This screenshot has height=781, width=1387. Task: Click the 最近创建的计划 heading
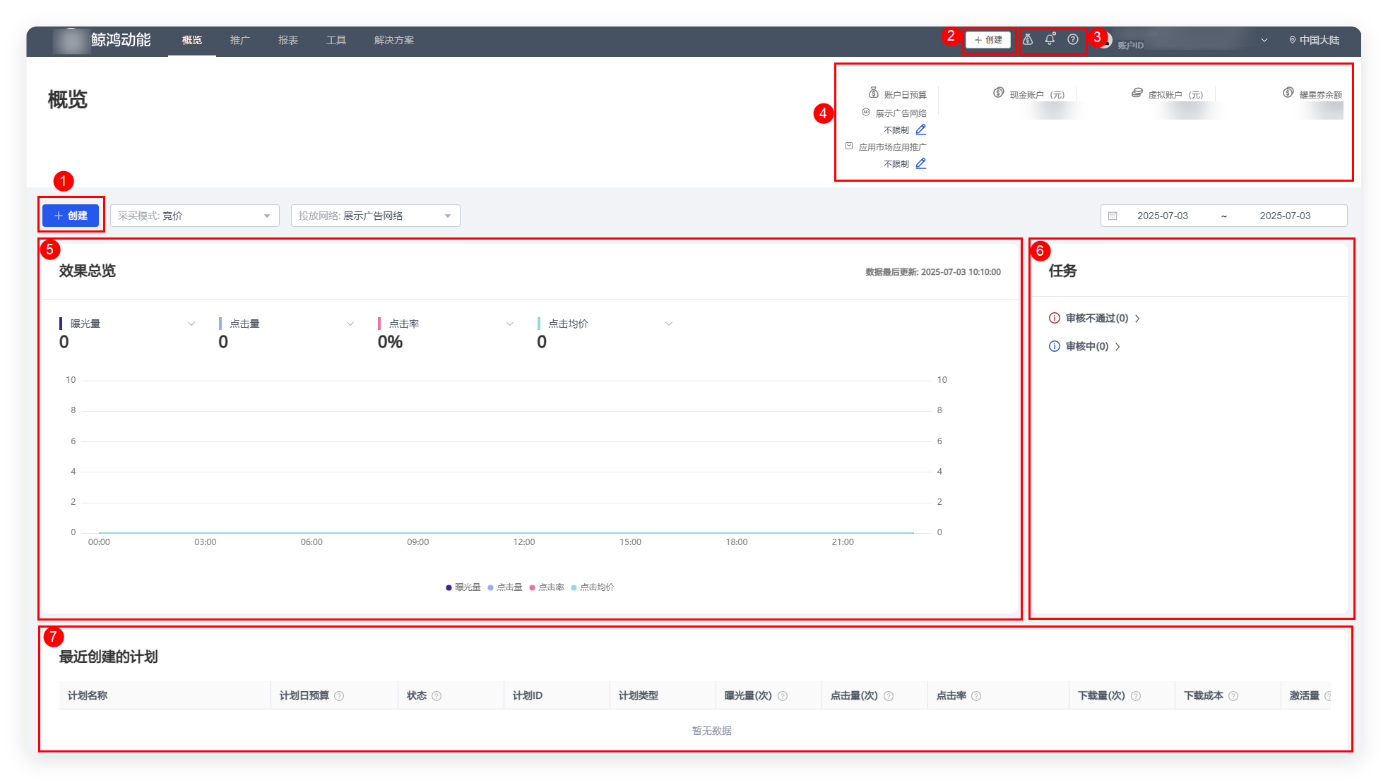tap(109, 657)
